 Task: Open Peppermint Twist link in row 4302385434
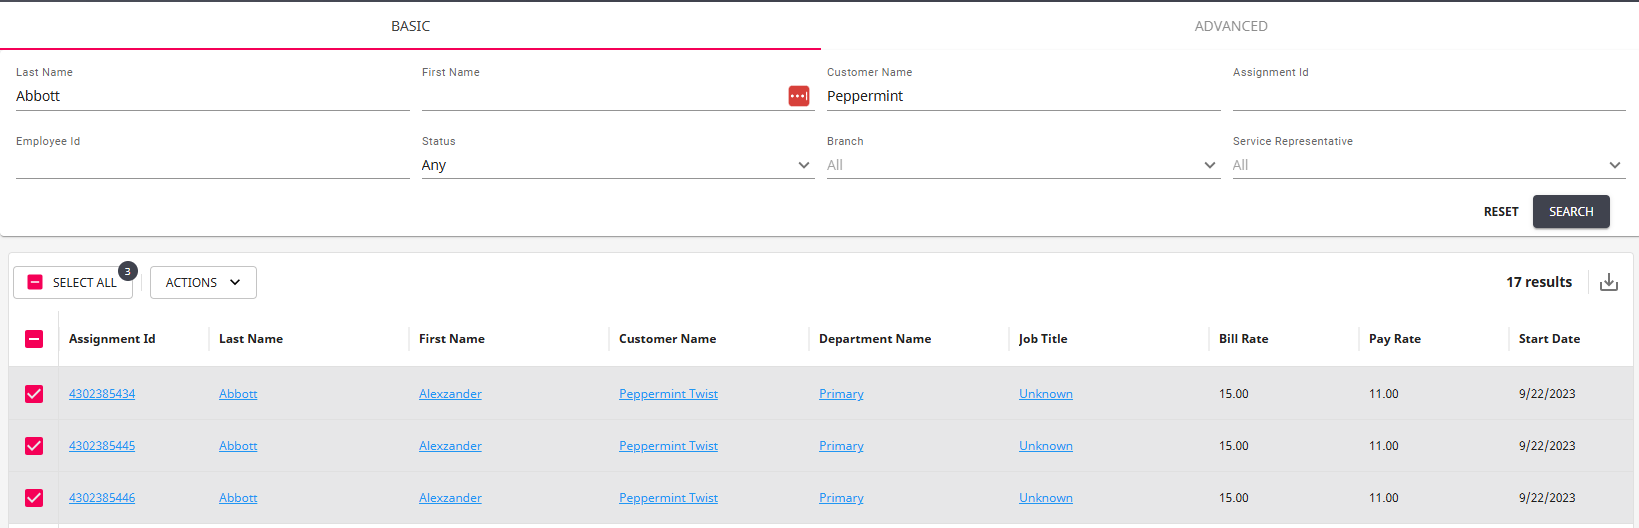coord(668,394)
